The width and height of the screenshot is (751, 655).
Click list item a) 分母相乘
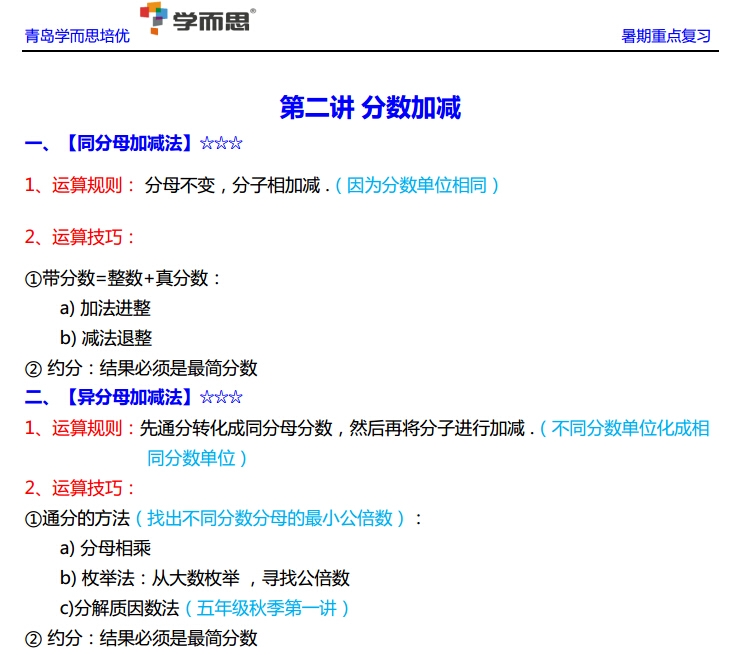point(105,548)
